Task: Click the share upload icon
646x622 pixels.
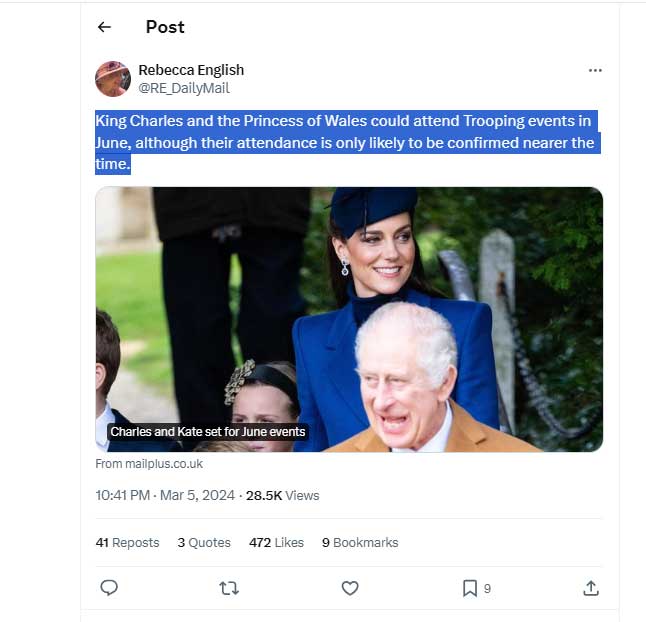Action: pos(590,588)
